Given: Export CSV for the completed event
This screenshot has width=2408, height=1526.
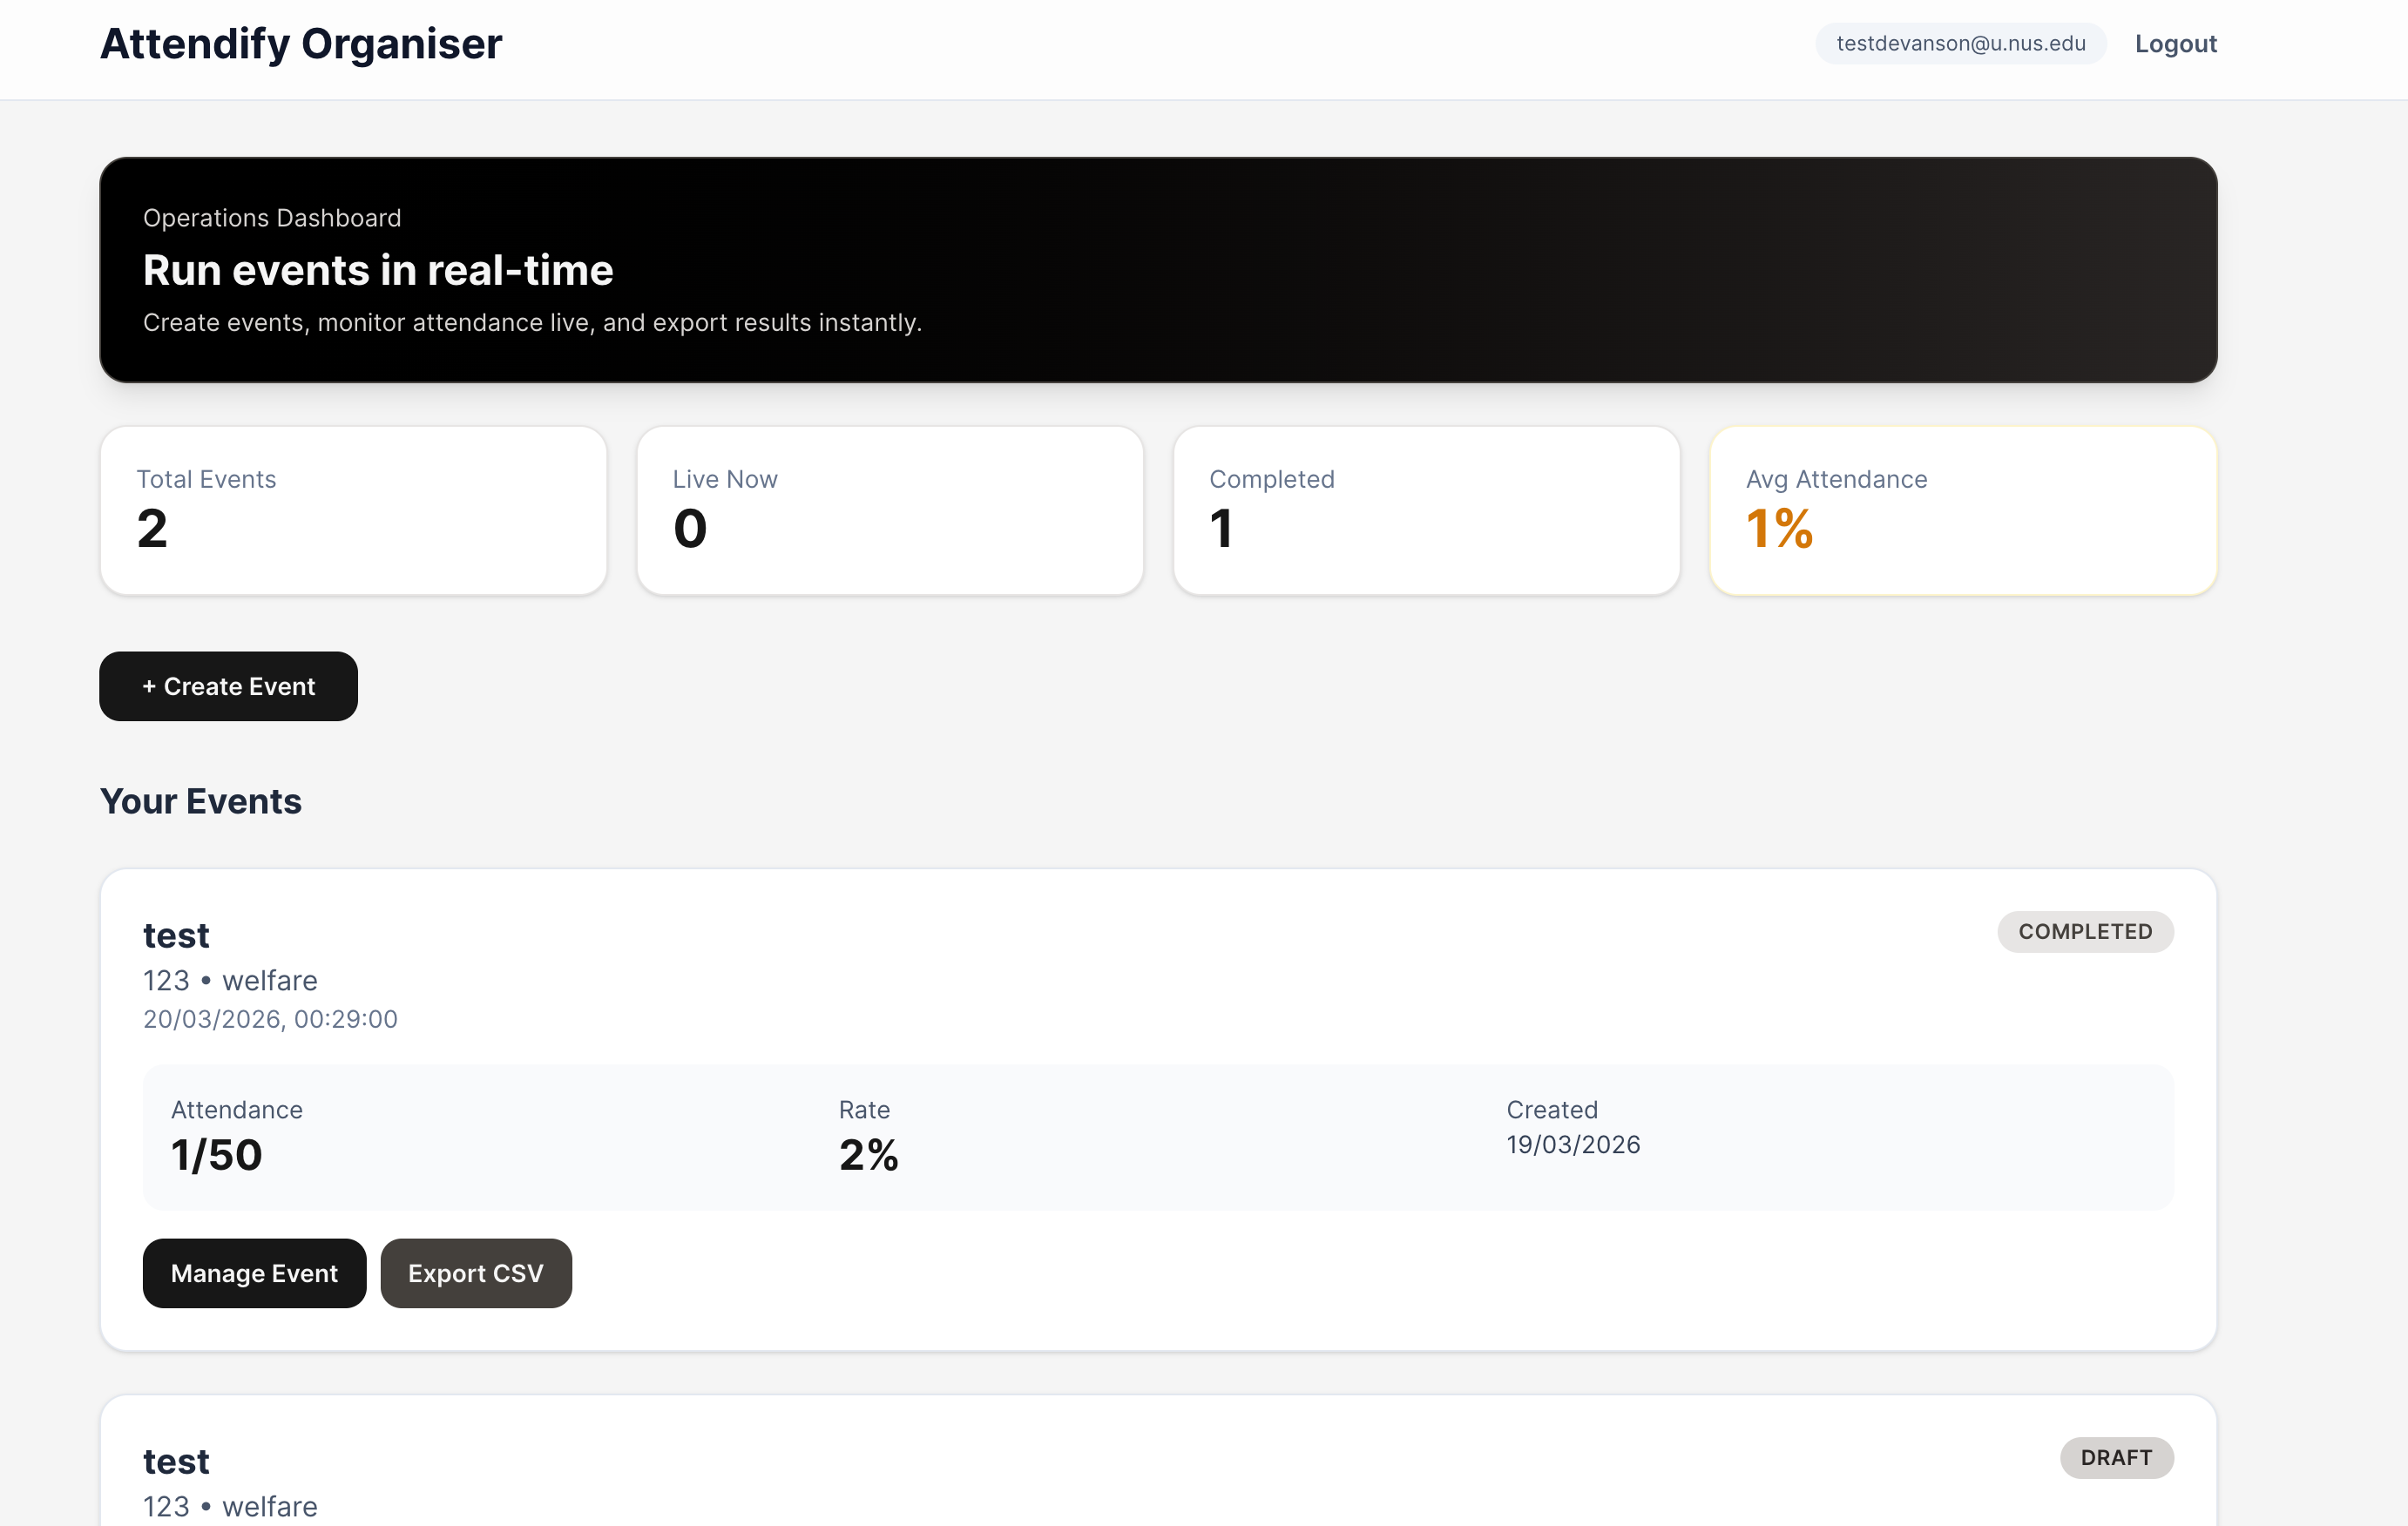Looking at the screenshot, I should click(x=476, y=1273).
